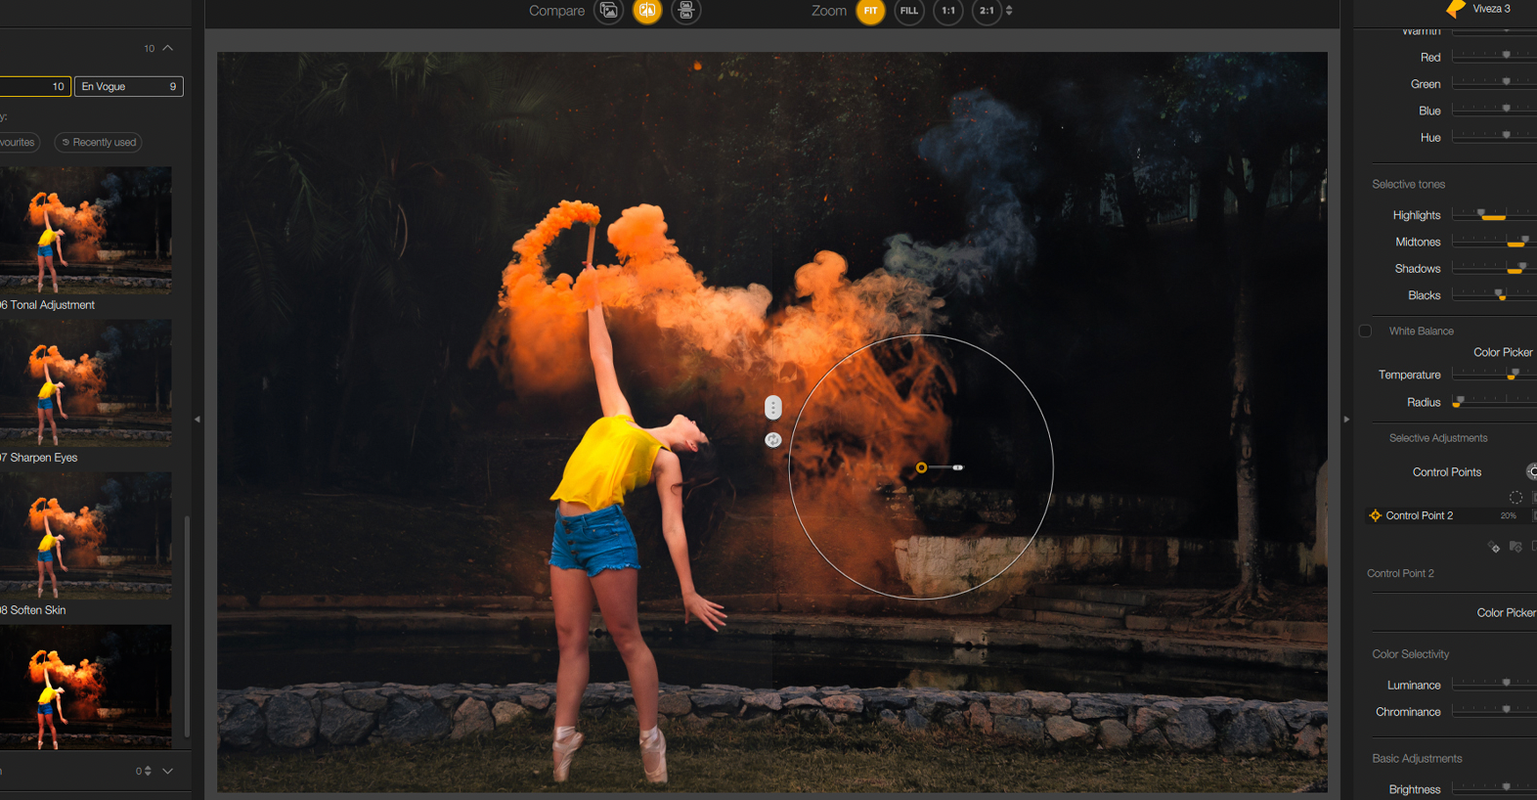Toggle the split-view compare icon
This screenshot has height=800, width=1537.
[x=647, y=10]
